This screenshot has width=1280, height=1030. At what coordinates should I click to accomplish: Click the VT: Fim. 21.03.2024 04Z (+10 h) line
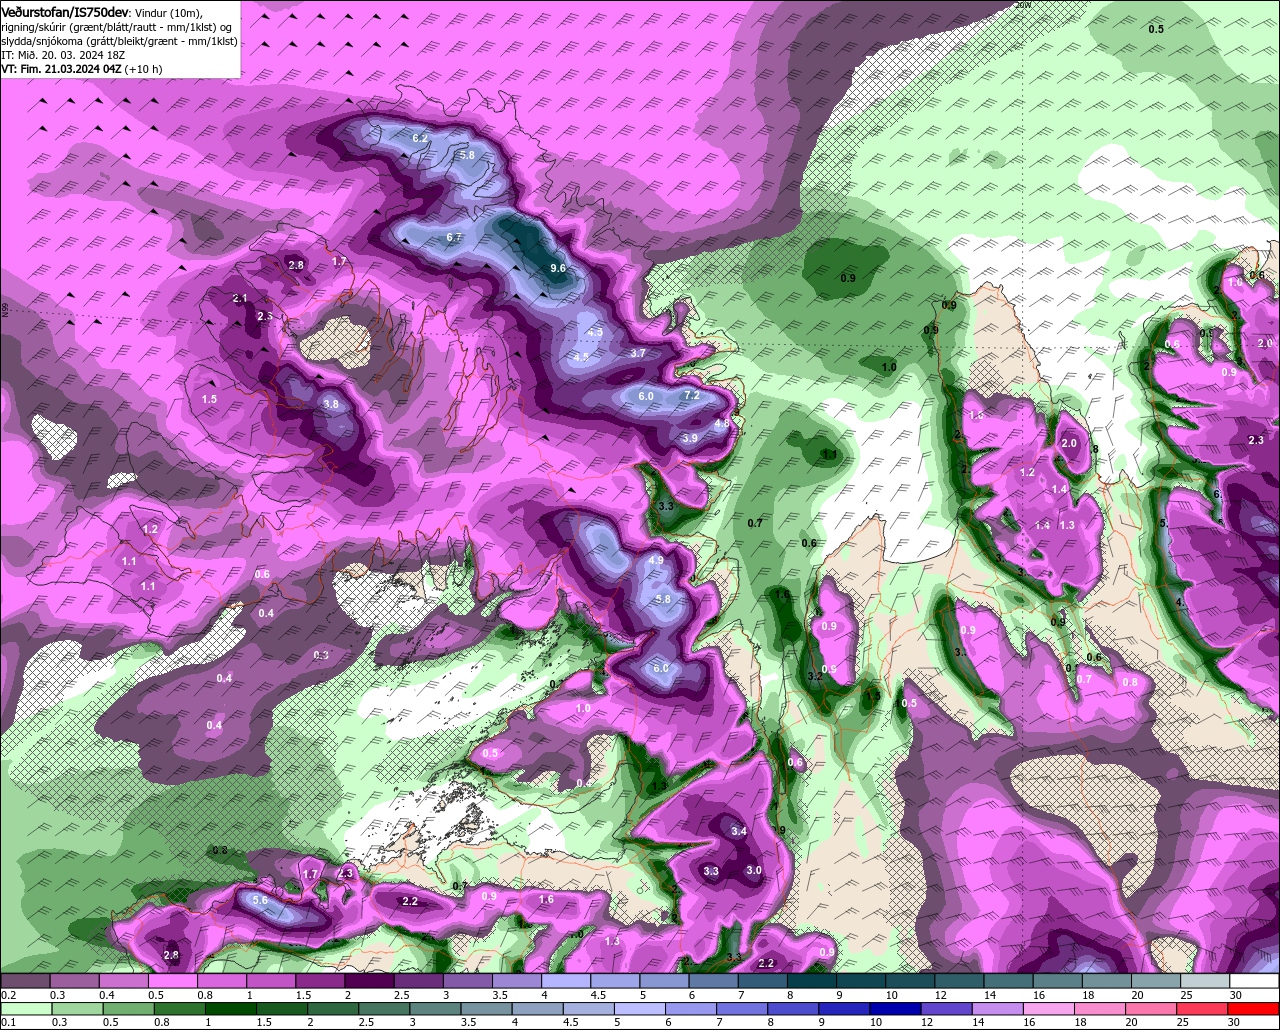point(81,69)
